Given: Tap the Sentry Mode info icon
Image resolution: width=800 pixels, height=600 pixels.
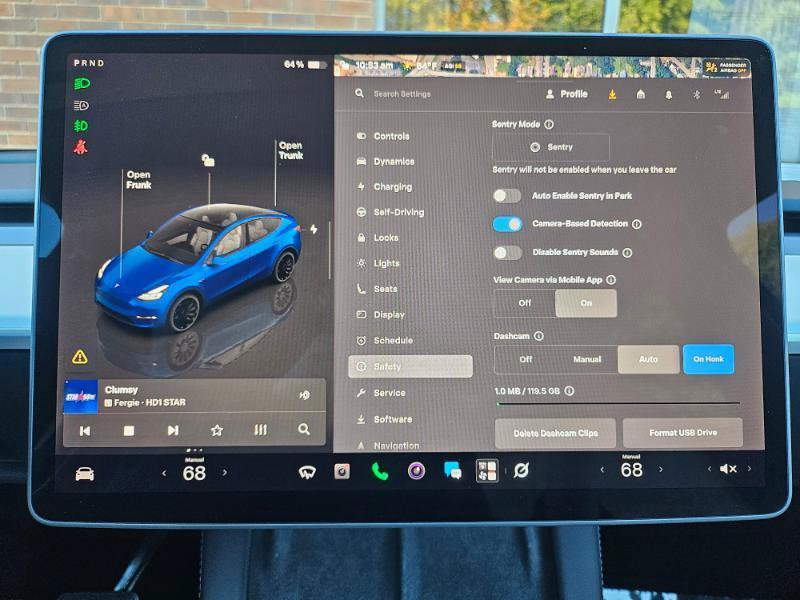Looking at the screenshot, I should click(x=549, y=124).
